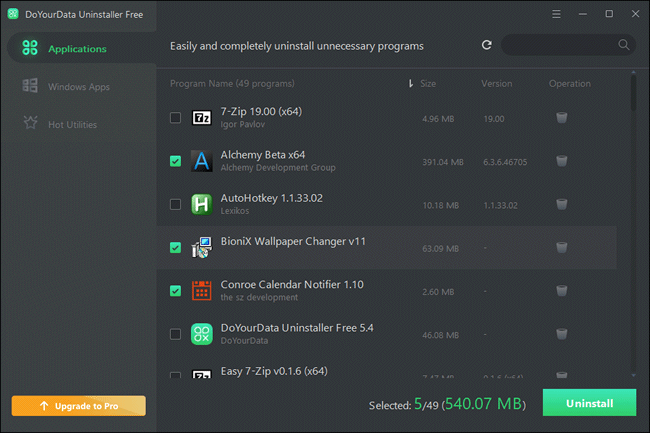The height and width of the screenshot is (433, 650).
Task: Click the refresh program list icon
Action: pyautogui.click(x=487, y=45)
